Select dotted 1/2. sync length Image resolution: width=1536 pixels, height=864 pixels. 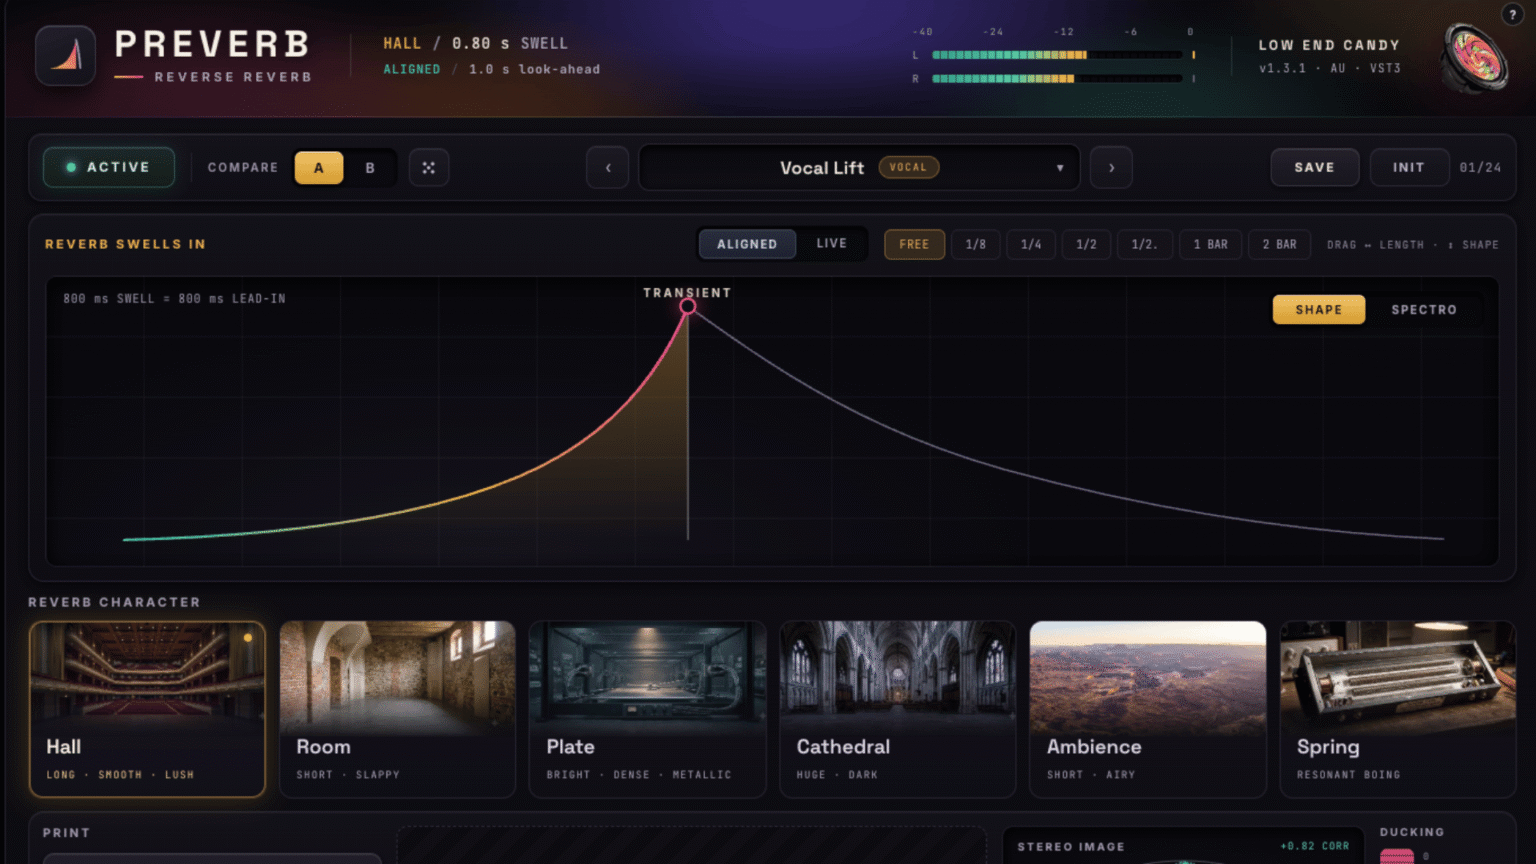click(x=1145, y=244)
